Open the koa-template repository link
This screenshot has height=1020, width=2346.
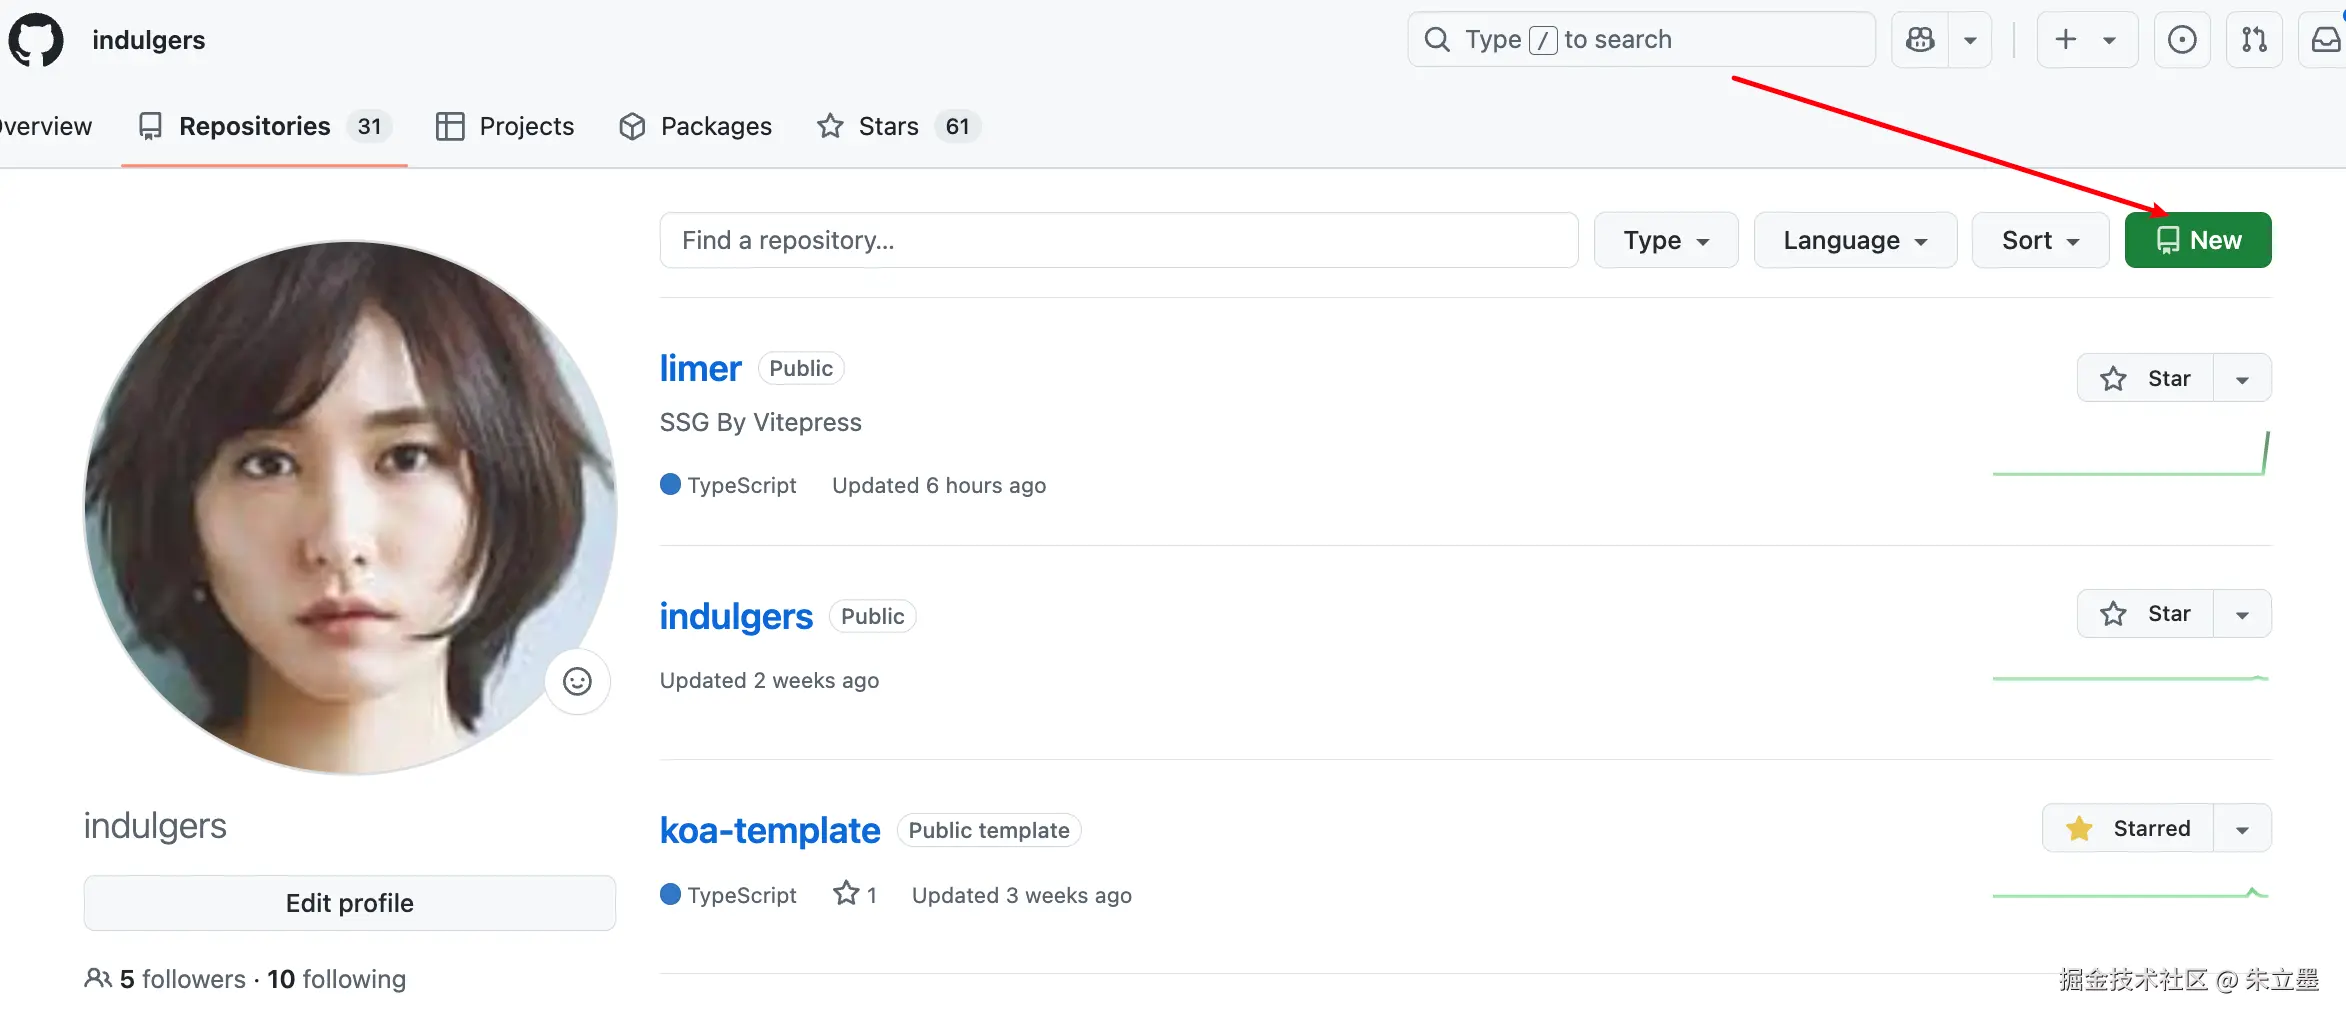click(769, 830)
